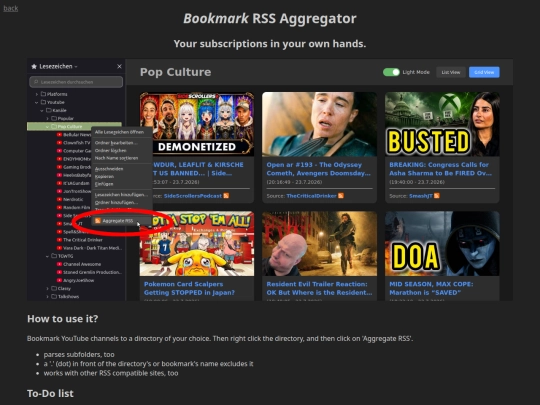This screenshot has width=540, height=405.
Task: Click the RSS icon next to SideScrollersPodcast
Action: [x=226, y=196]
